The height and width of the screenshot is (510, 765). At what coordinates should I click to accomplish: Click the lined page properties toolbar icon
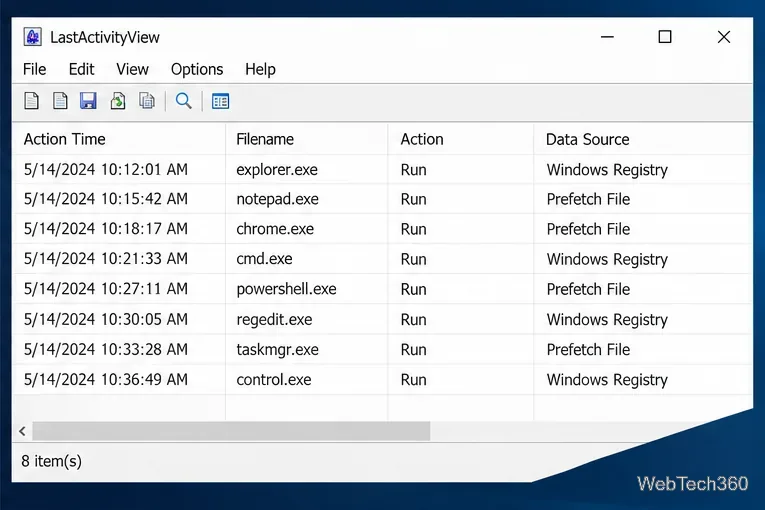60,101
